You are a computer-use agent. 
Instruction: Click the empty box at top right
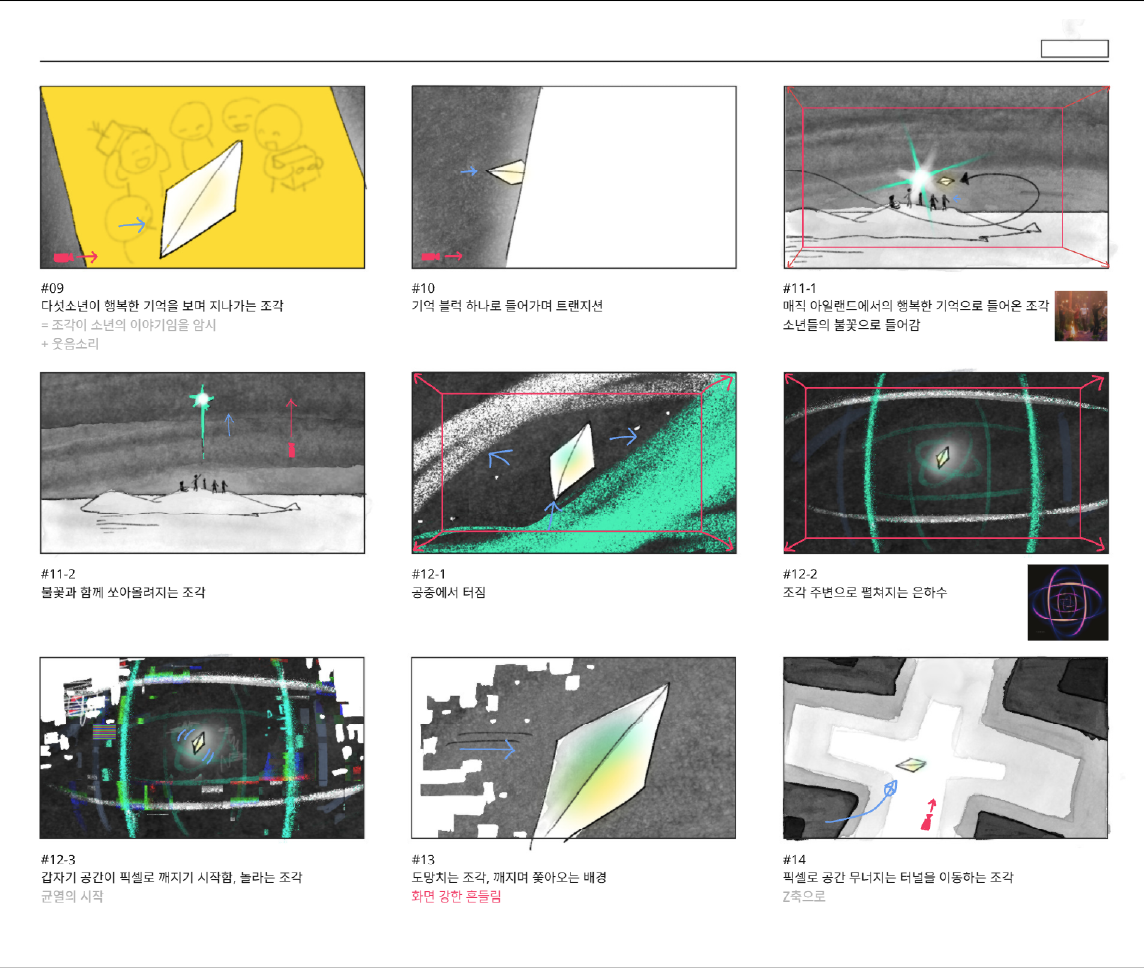[1075, 49]
